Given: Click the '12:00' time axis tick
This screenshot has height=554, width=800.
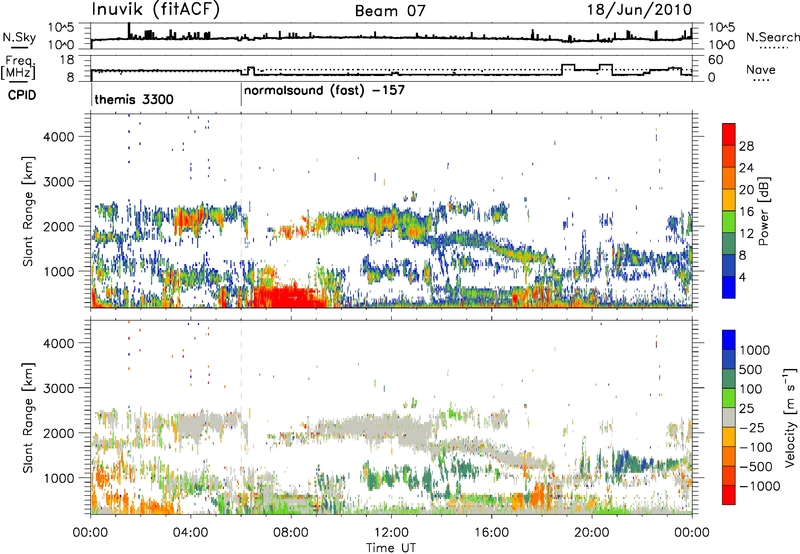Looking at the screenshot, I should coord(391,532).
